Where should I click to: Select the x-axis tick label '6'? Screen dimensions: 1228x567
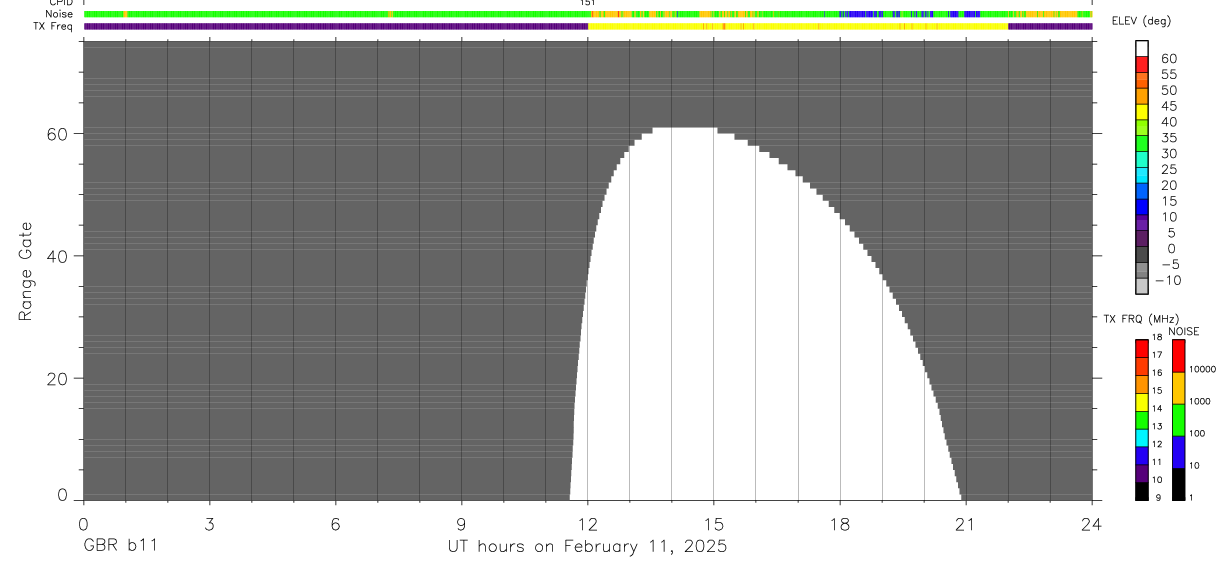pos(335,524)
